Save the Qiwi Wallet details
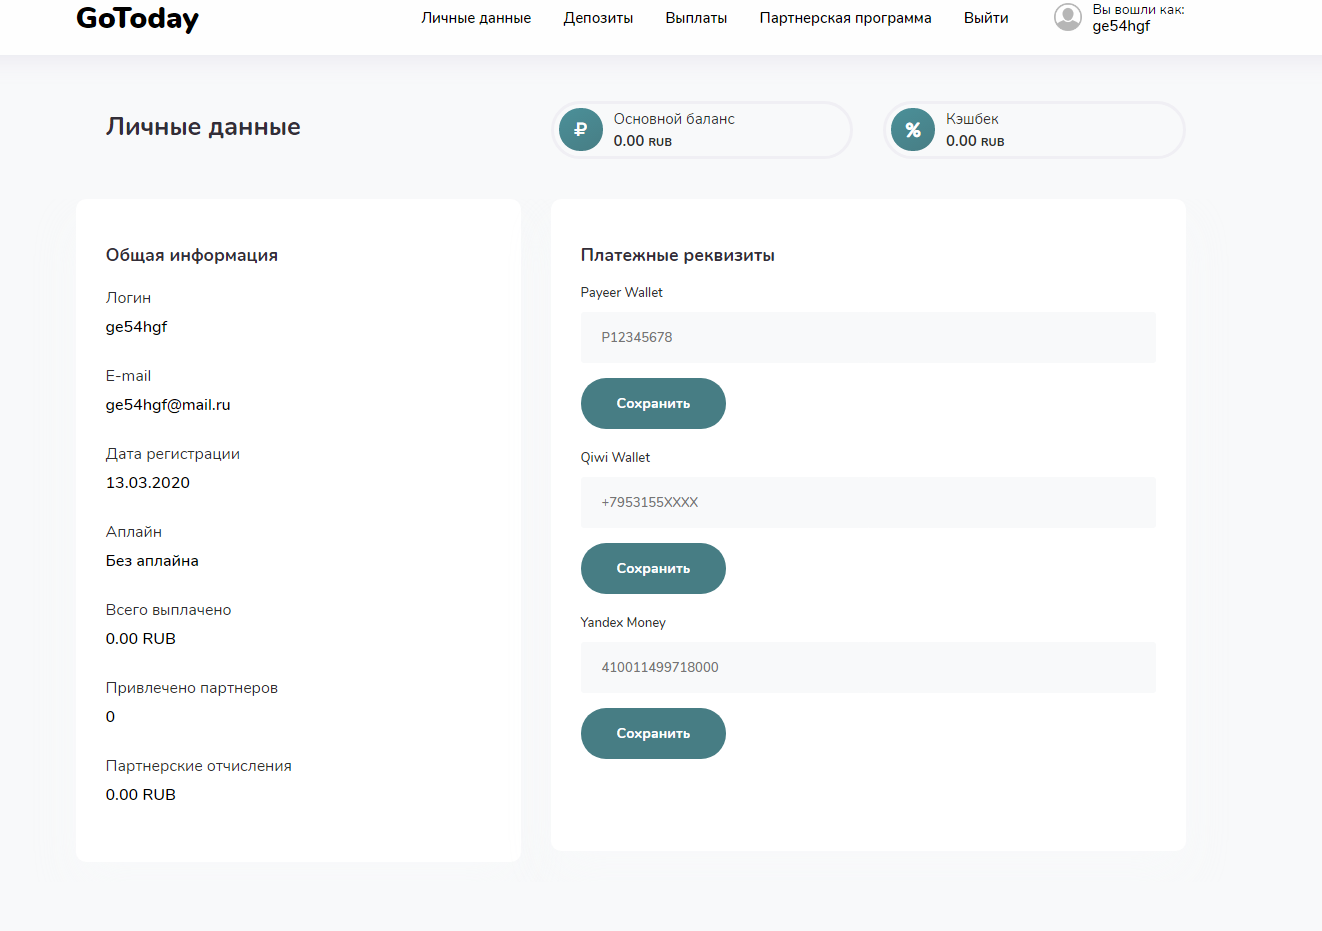The width and height of the screenshot is (1322, 931). [653, 568]
